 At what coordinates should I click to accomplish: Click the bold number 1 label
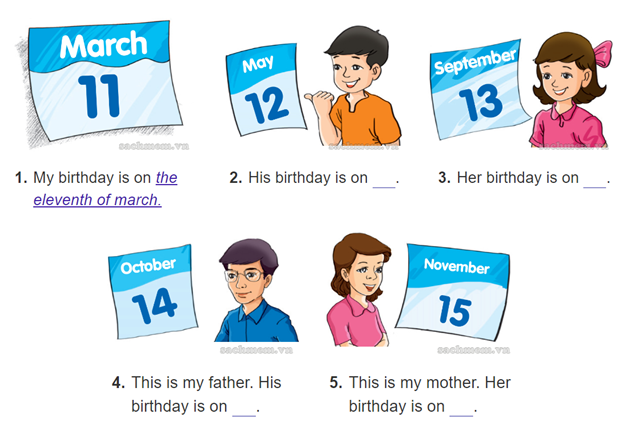[21, 178]
